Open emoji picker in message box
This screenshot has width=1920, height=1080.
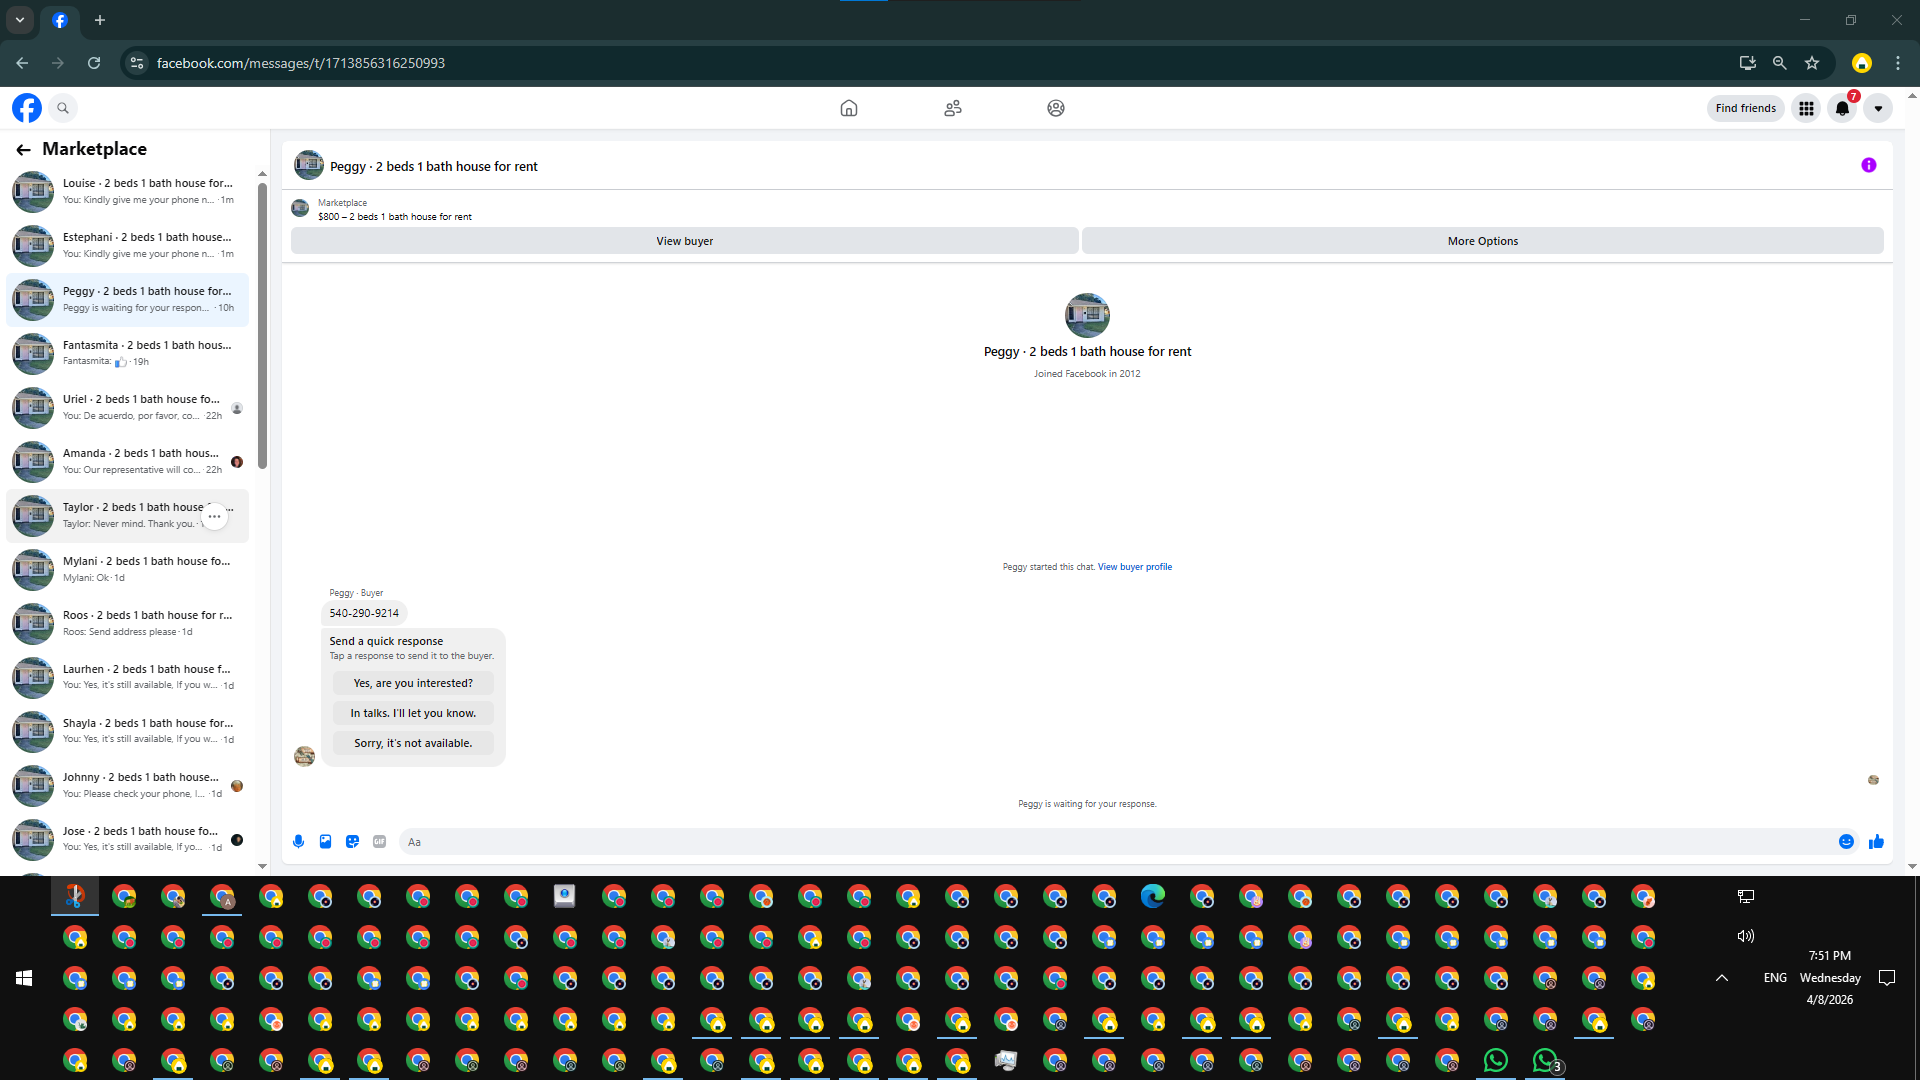1846,842
